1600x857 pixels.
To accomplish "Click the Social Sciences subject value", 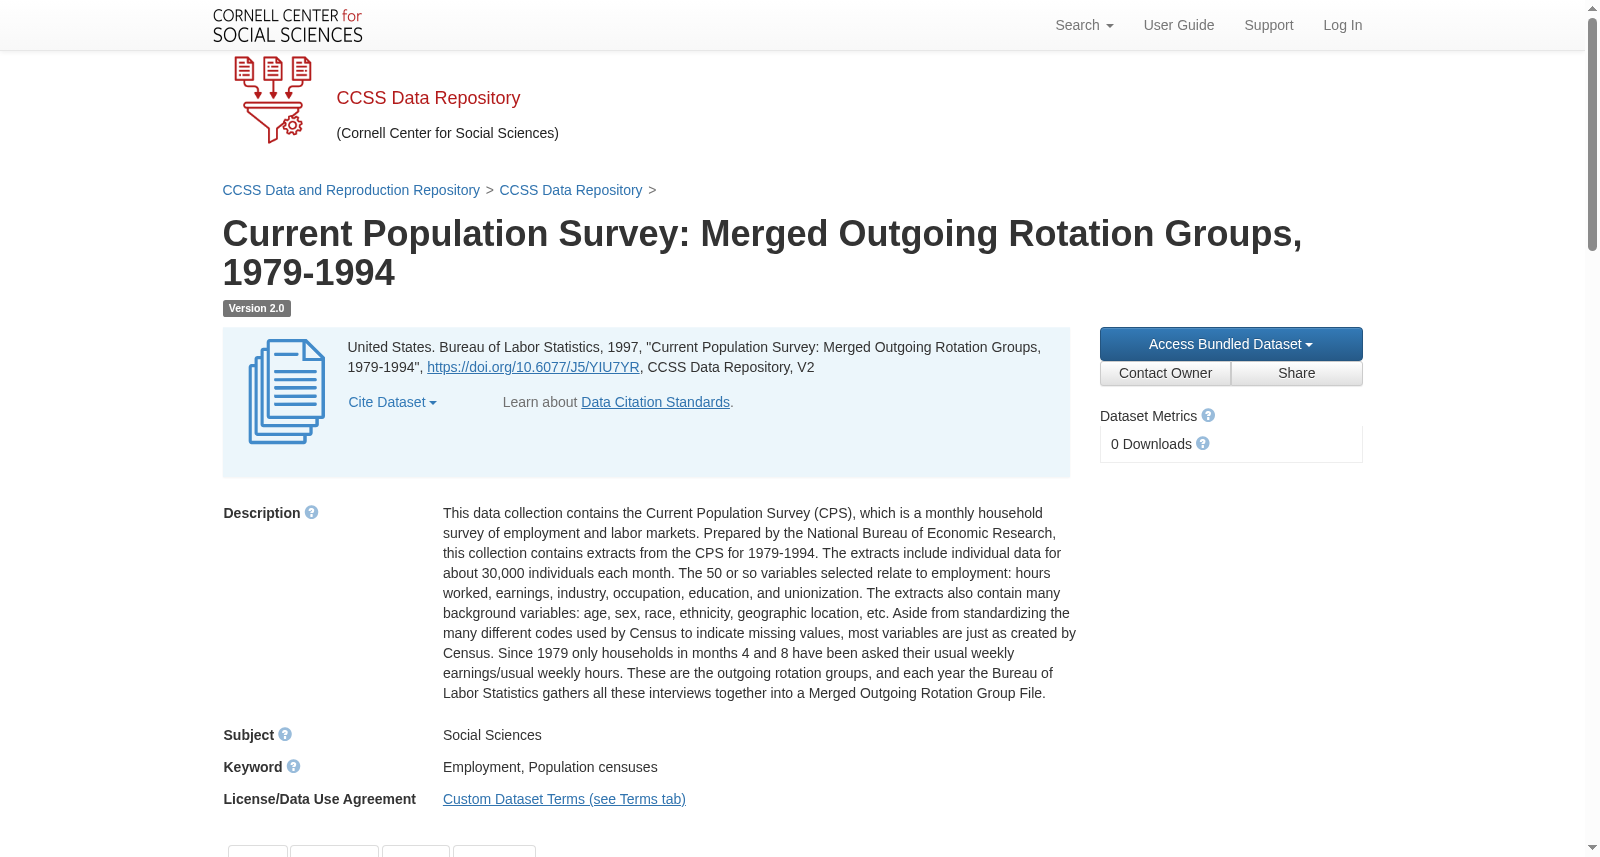I will [x=492, y=735].
